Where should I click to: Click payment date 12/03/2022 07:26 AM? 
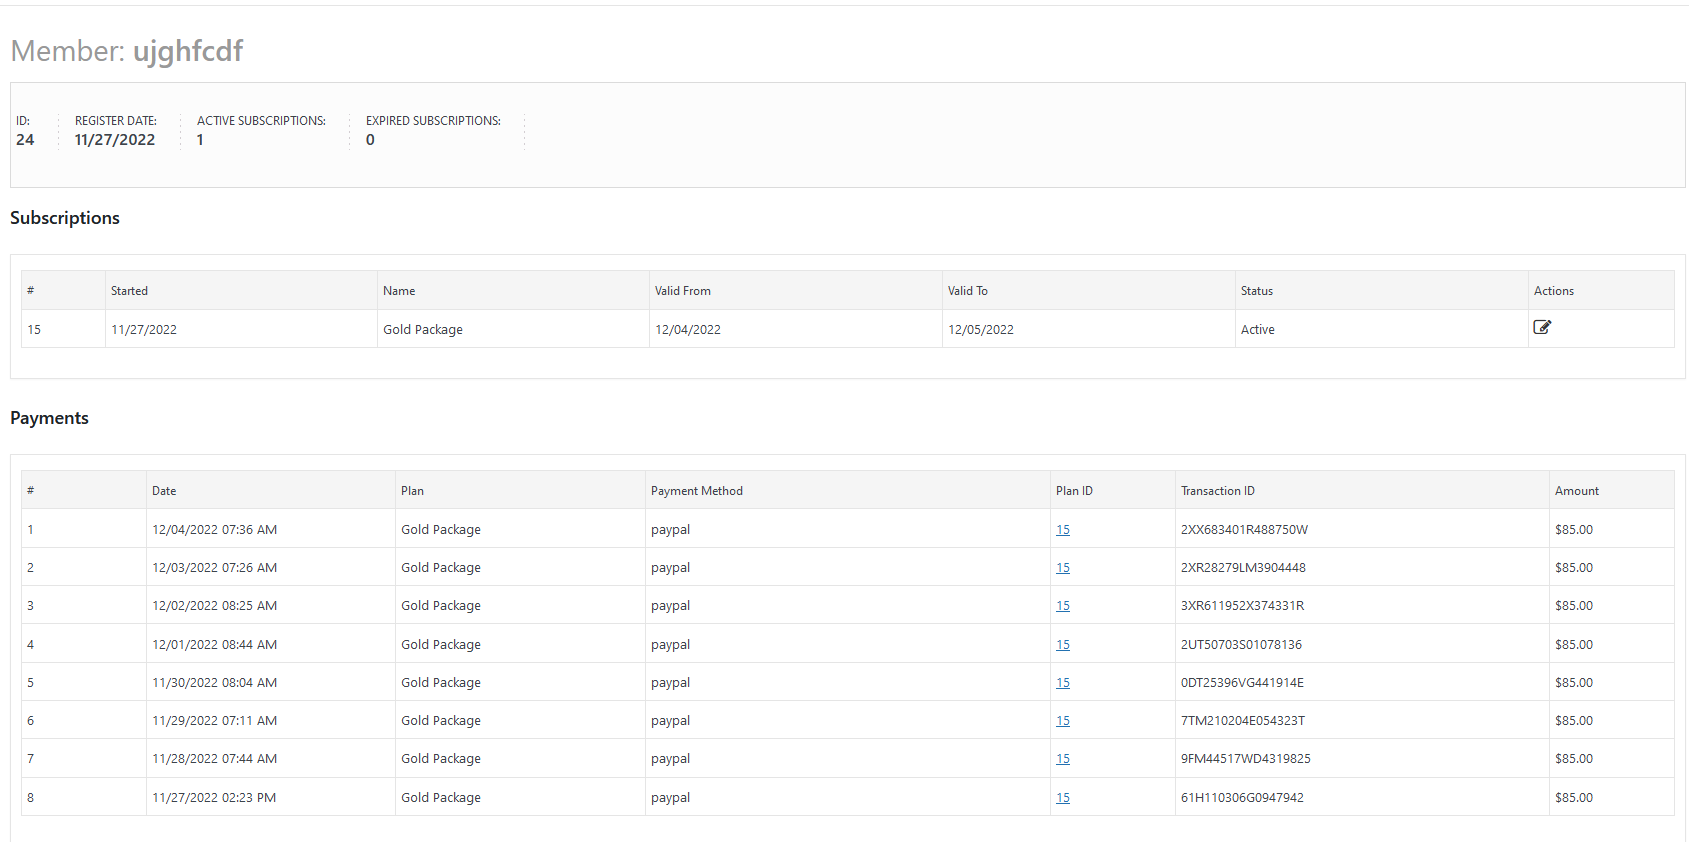(214, 568)
